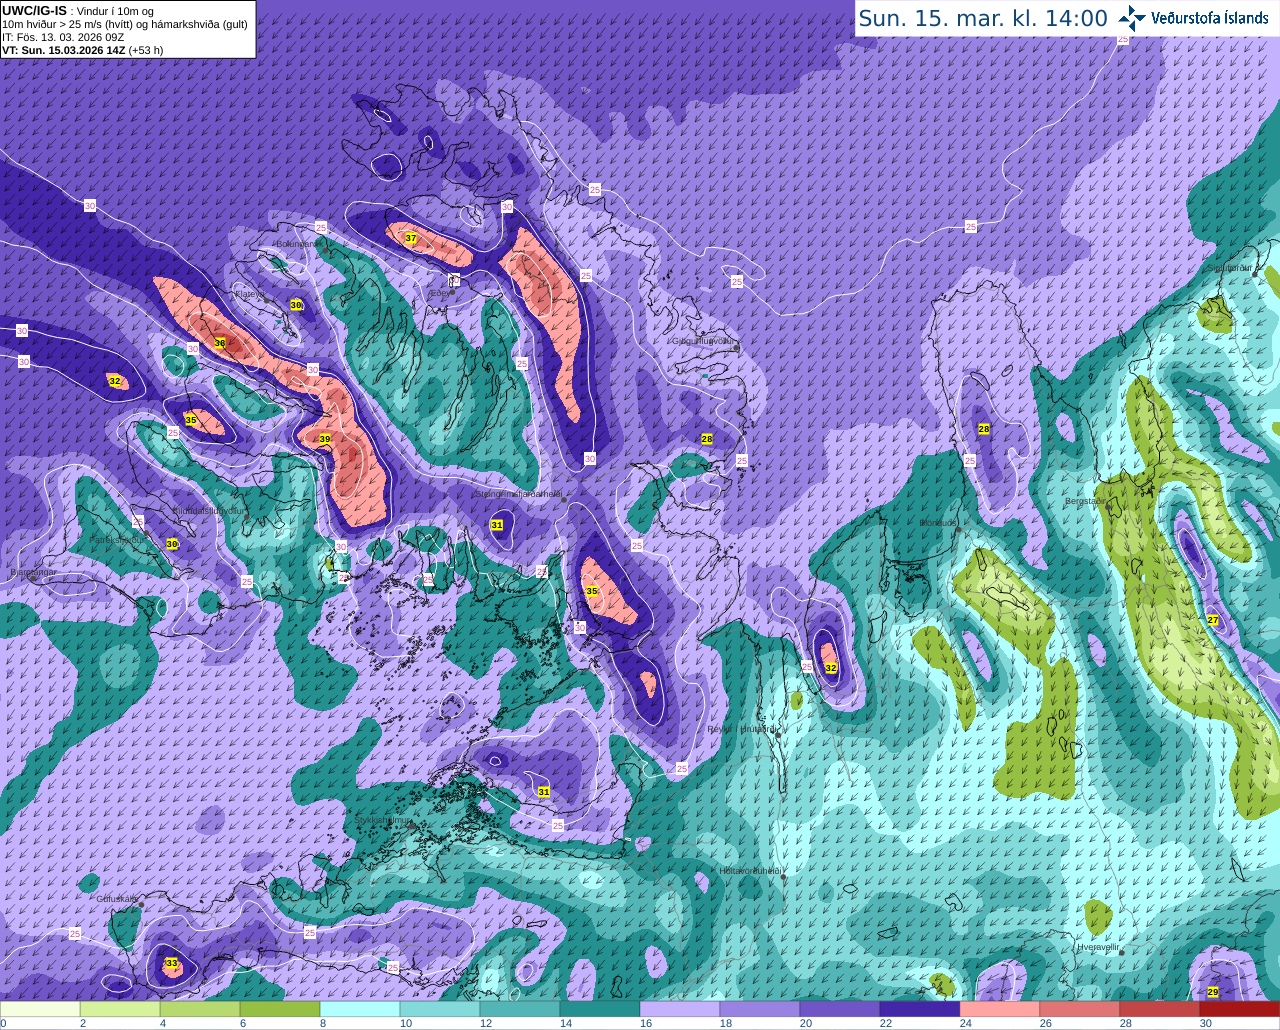Click the yellow gust label 30 near Patreksfjörður
Image resolution: width=1280 pixels, height=1030 pixels.
(172, 544)
